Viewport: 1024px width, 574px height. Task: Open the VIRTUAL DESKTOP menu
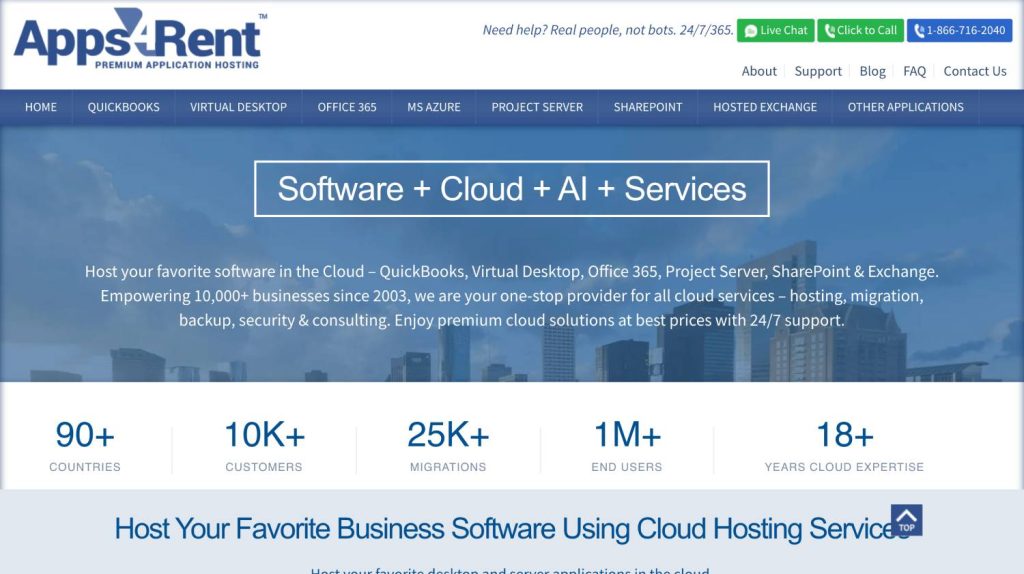click(238, 107)
